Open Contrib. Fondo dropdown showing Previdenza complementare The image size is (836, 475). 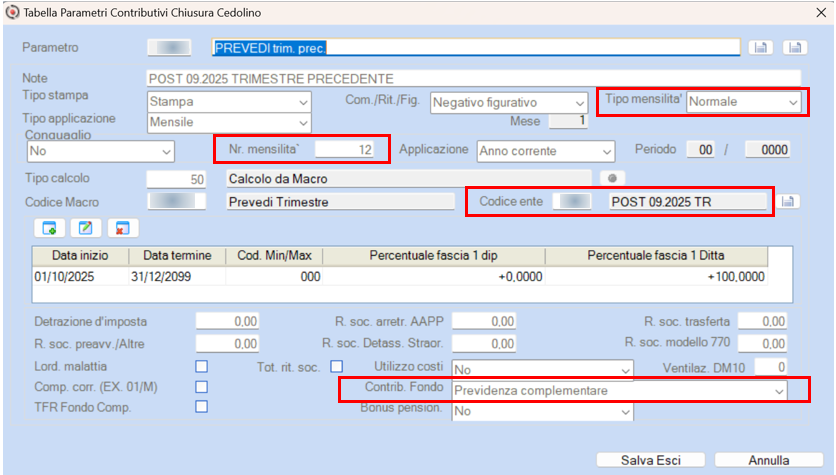[620, 390]
